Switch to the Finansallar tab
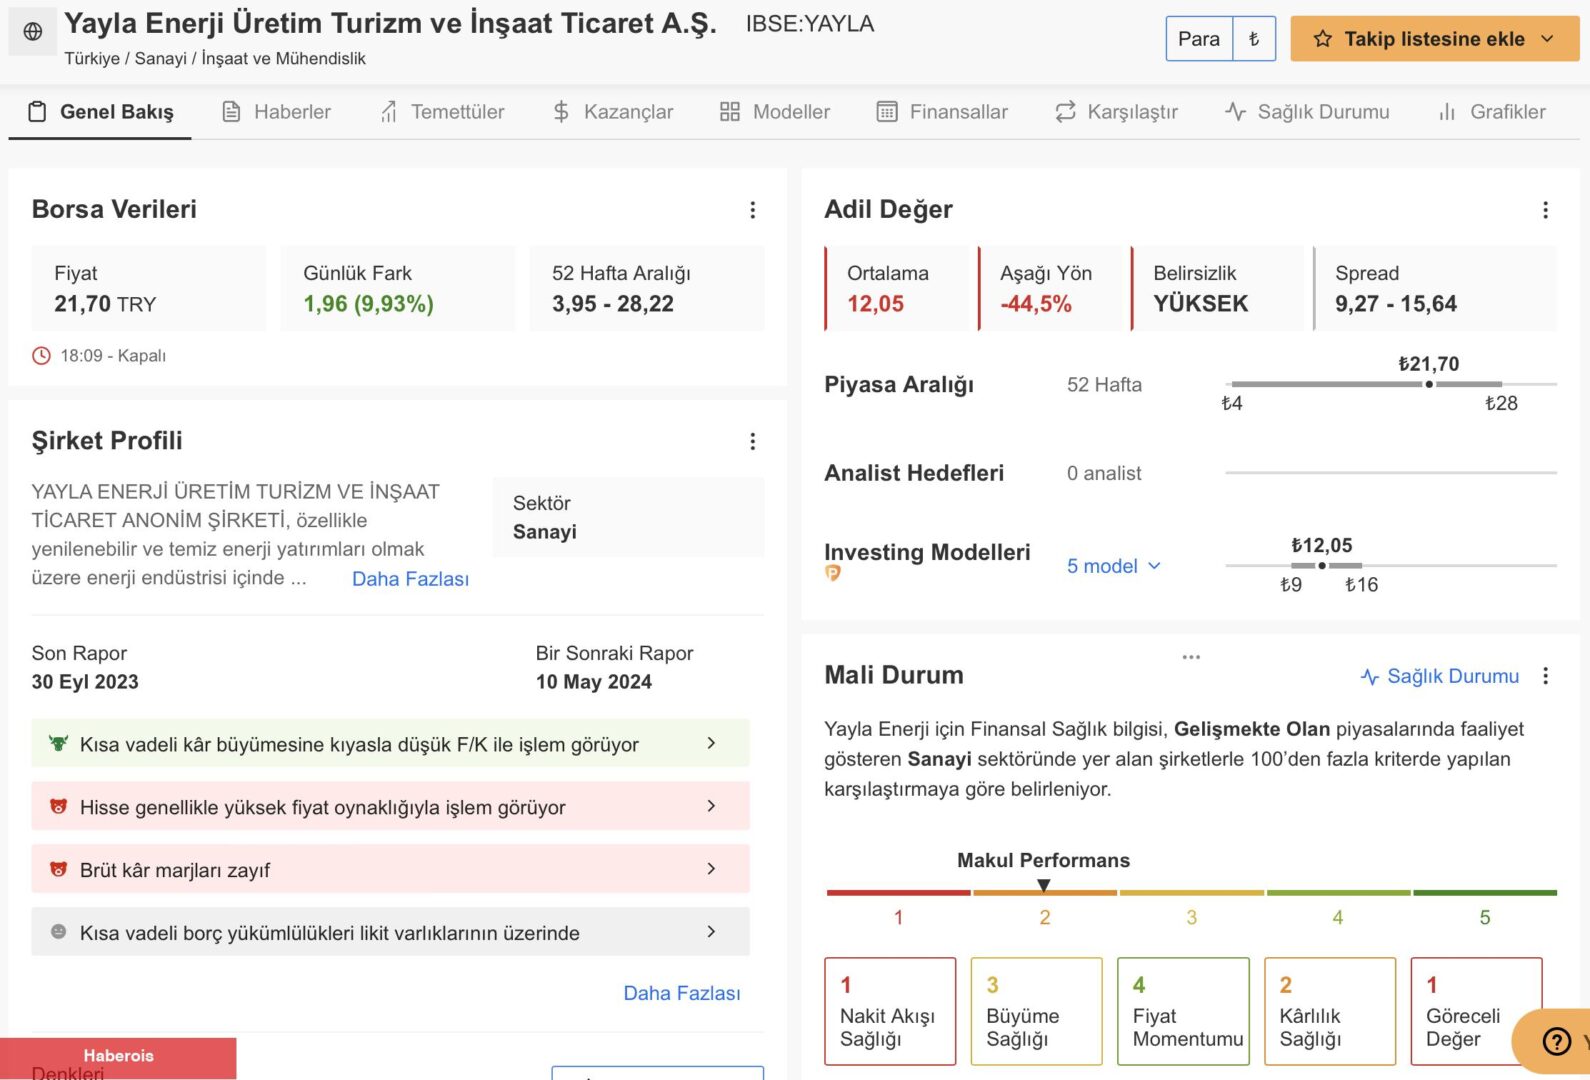1590x1080 pixels. (x=942, y=112)
